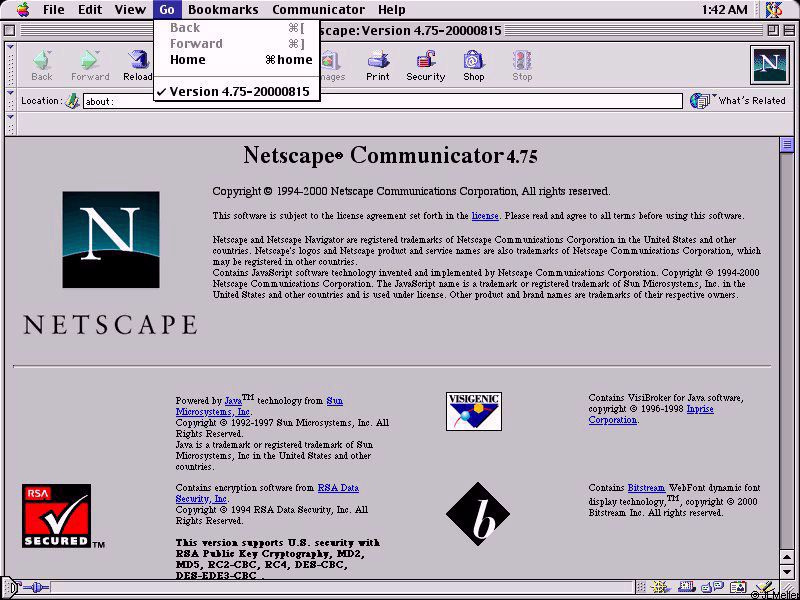The image size is (800, 600).
Task: Collapse the Location toolbar triangle
Action: coord(10,92)
